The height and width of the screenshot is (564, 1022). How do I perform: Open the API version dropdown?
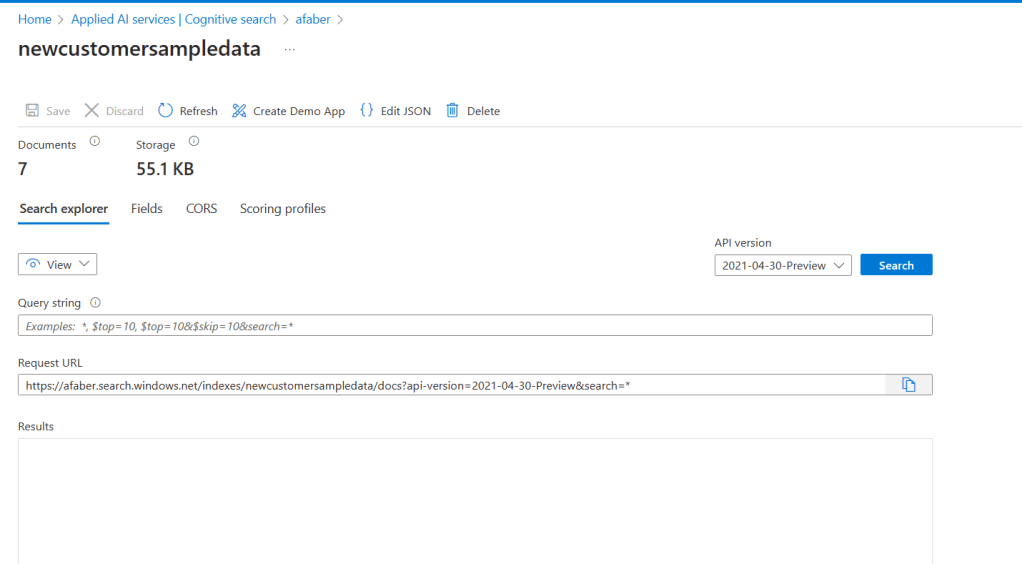point(783,265)
